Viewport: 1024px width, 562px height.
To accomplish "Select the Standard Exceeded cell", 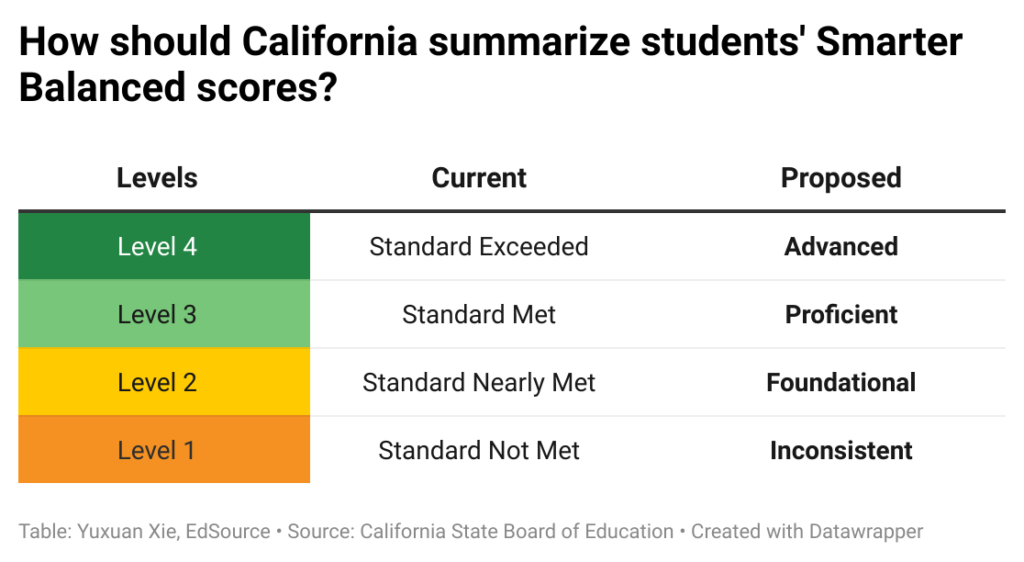I will [479, 246].
